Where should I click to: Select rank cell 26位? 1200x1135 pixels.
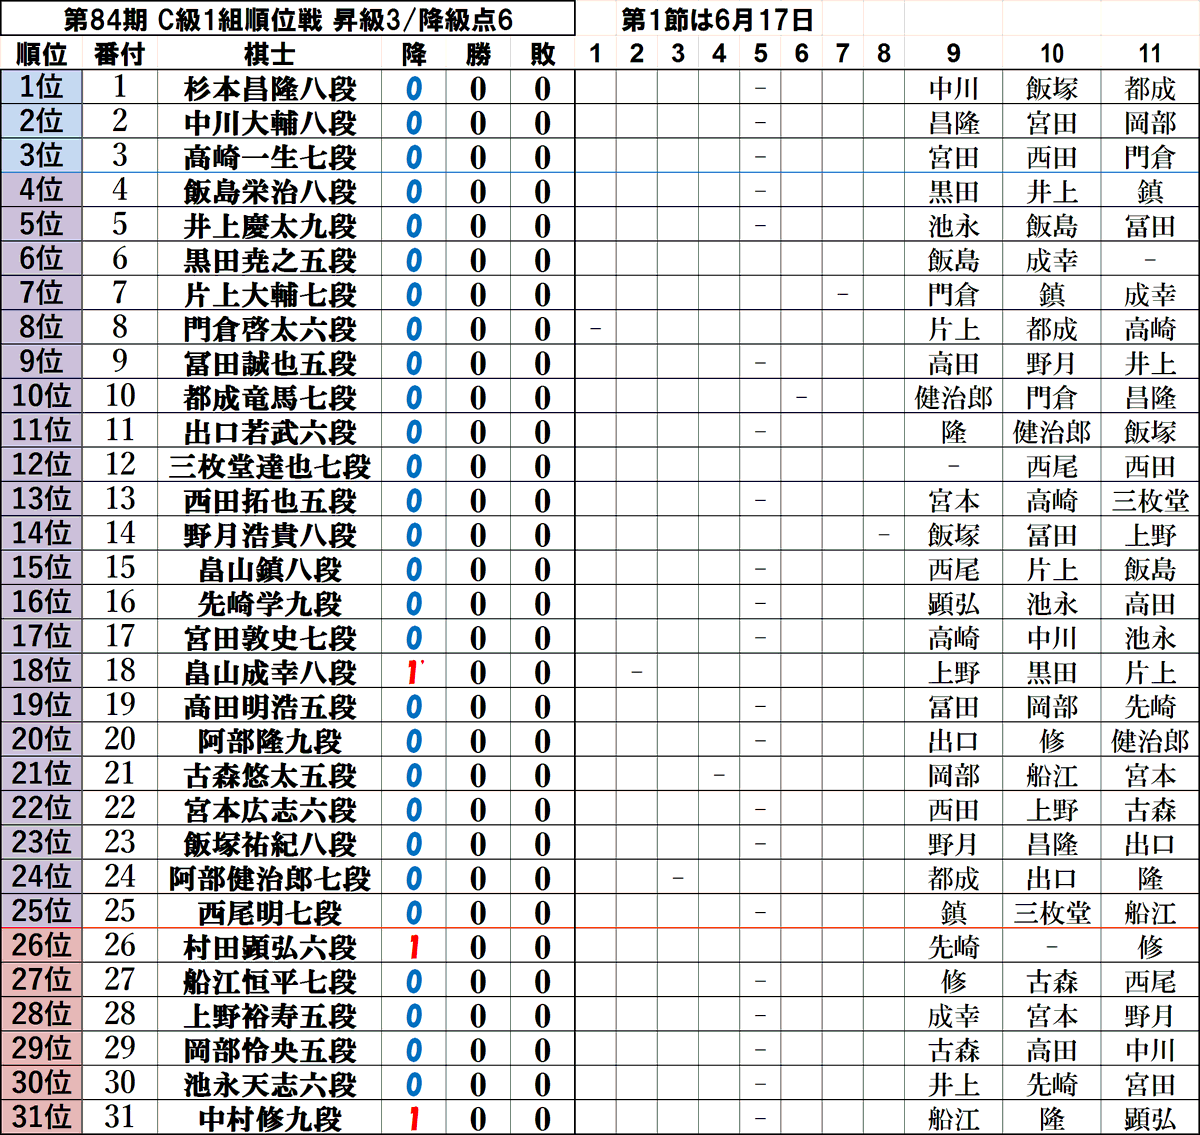pyautogui.click(x=42, y=946)
